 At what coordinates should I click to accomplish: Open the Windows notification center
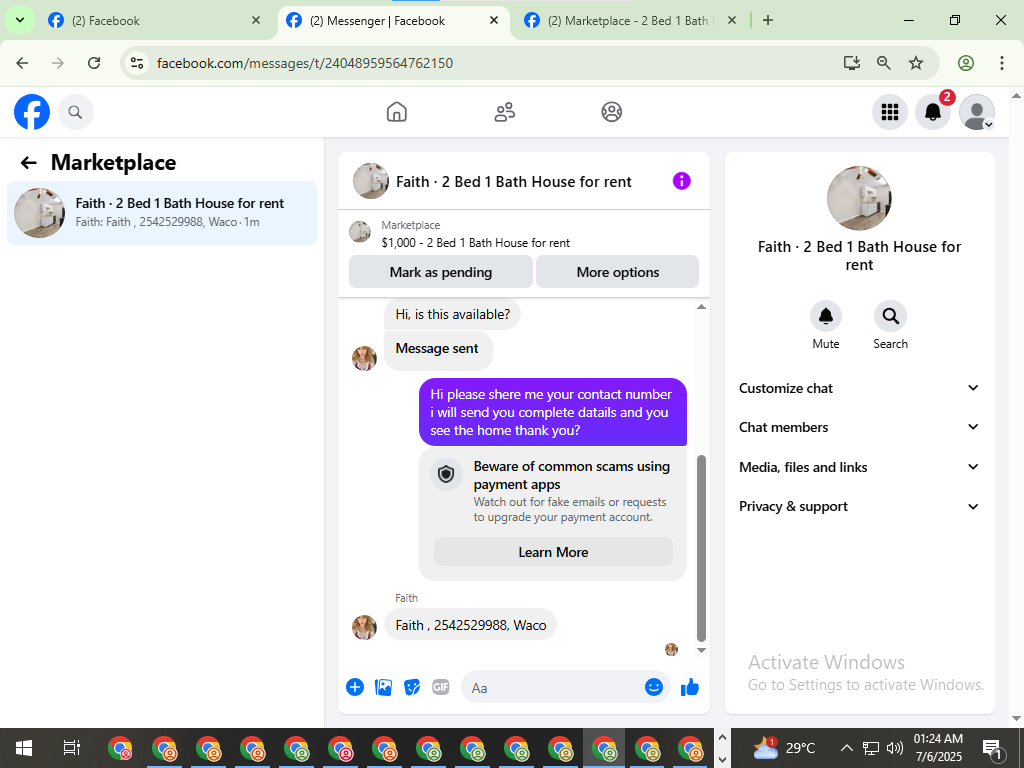coord(991,748)
